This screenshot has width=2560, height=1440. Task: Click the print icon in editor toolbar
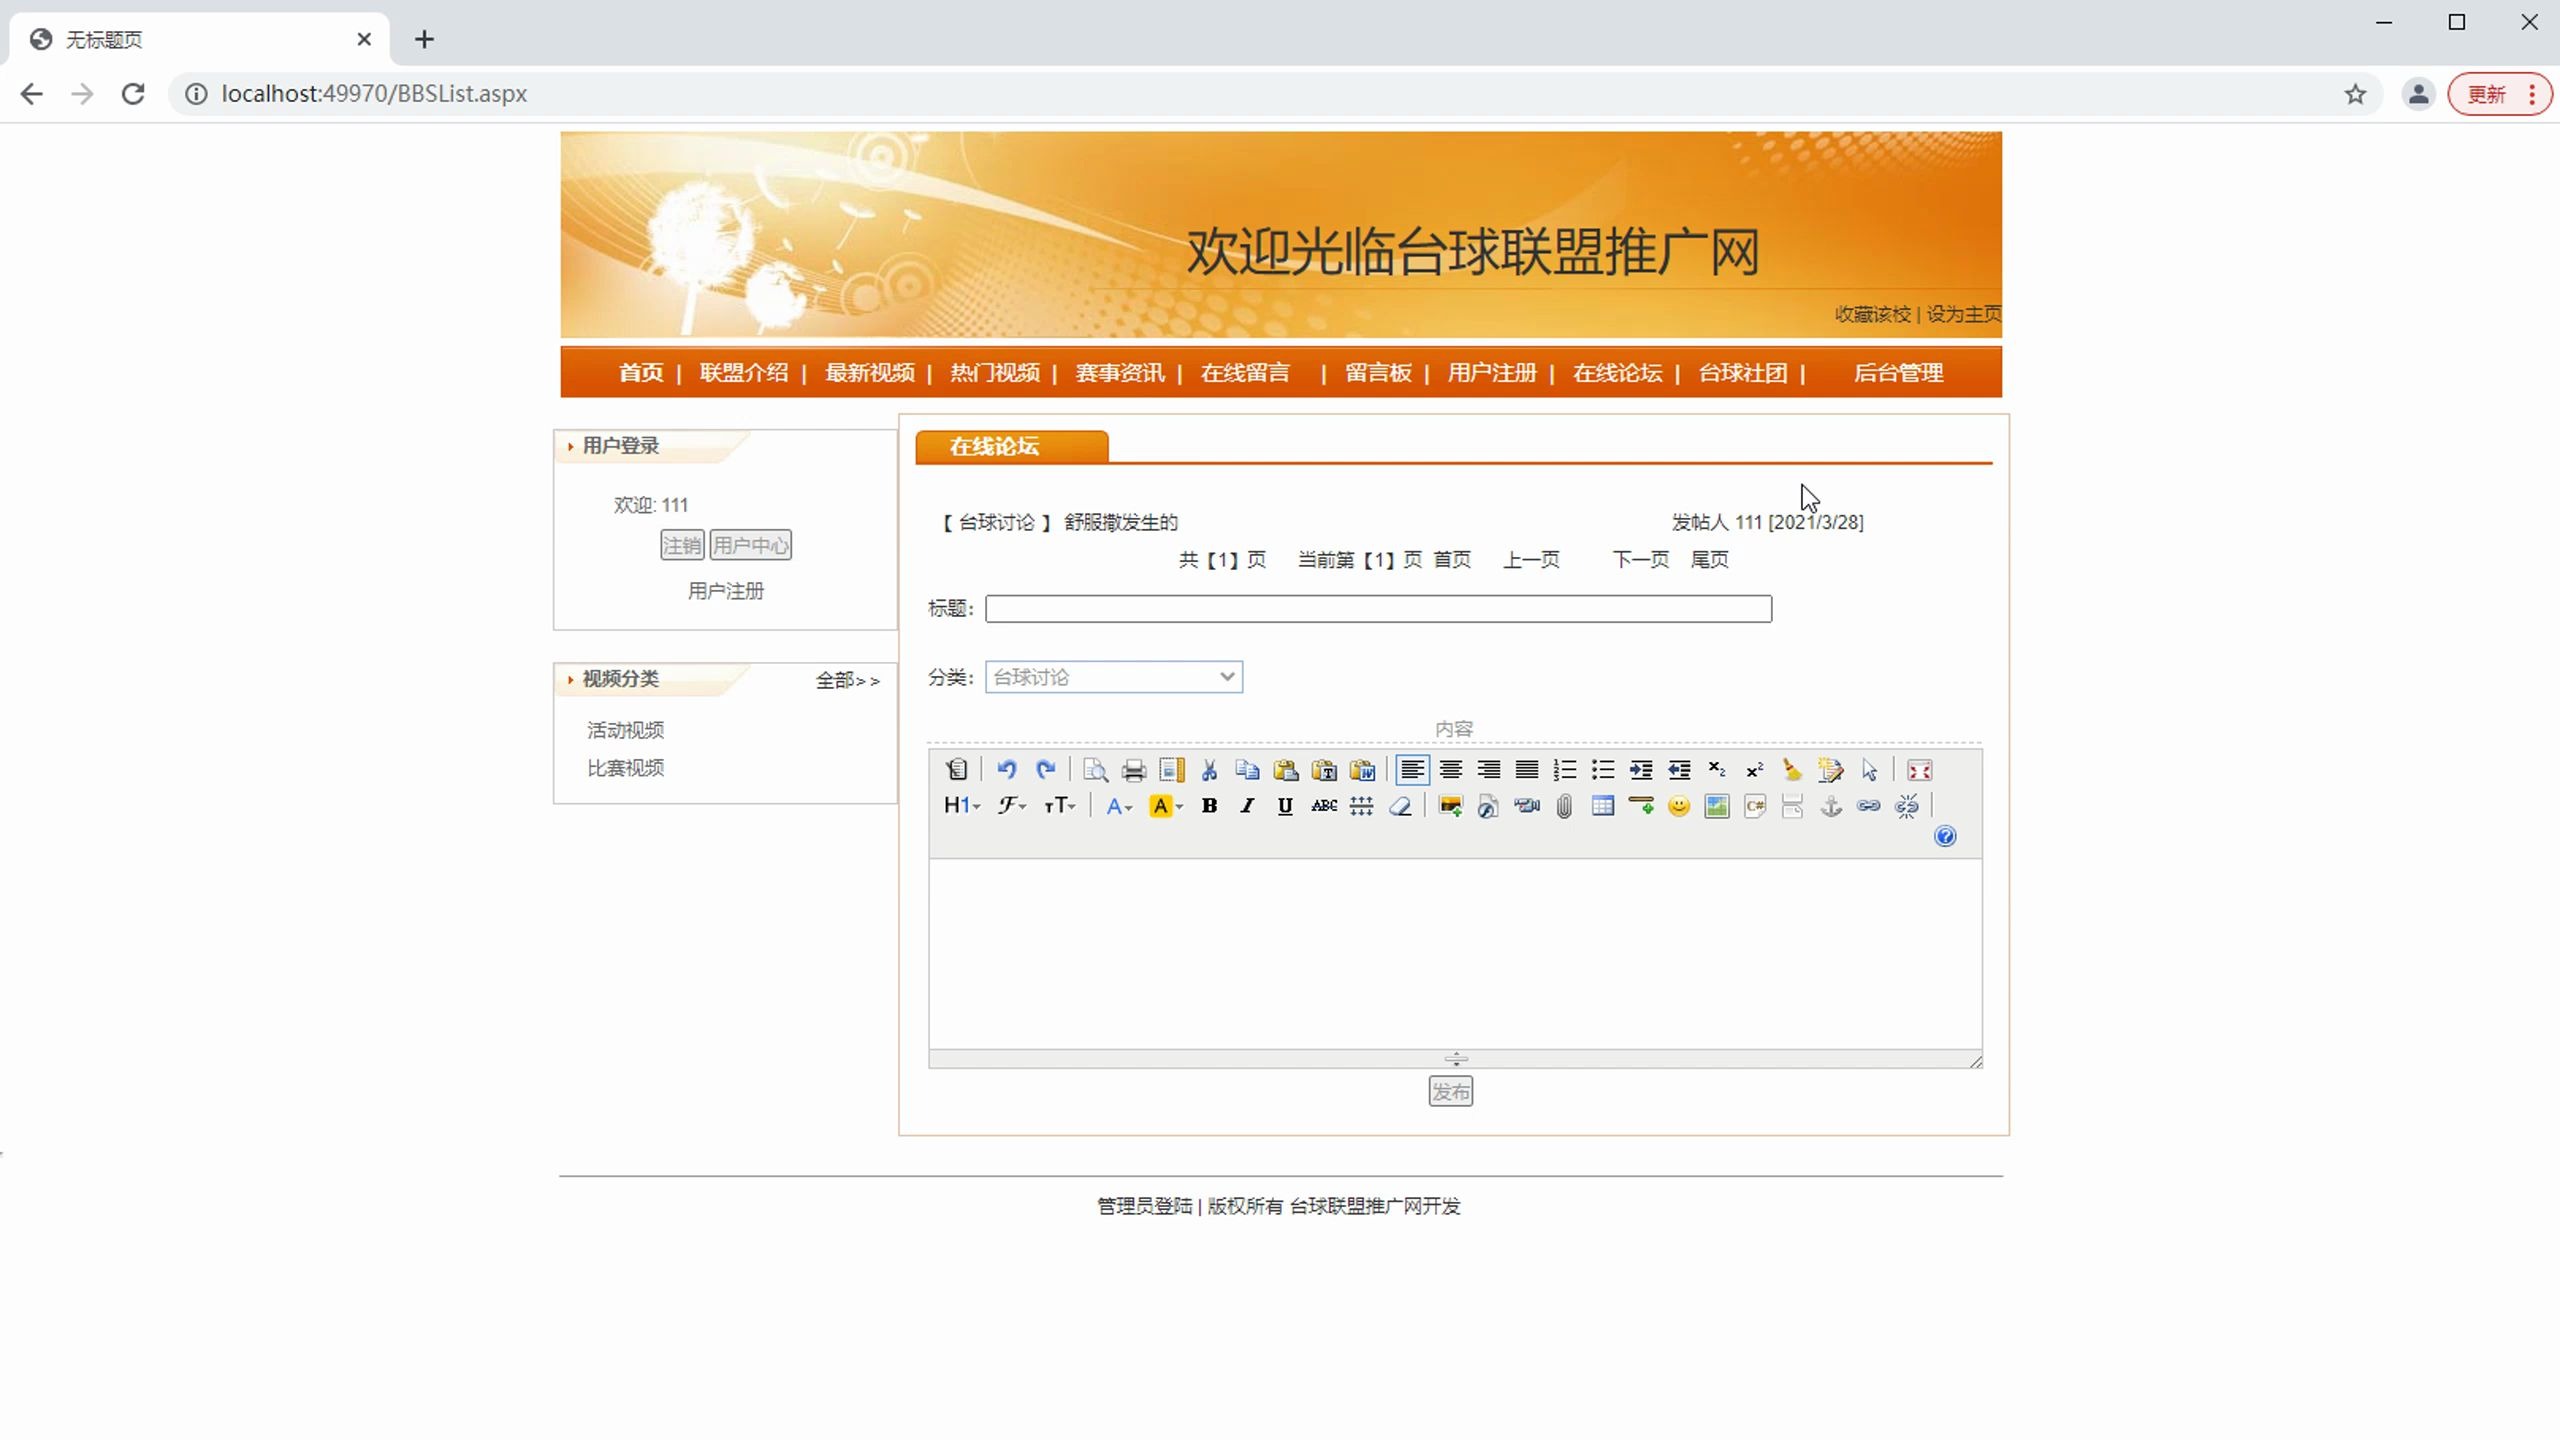[x=1133, y=769]
